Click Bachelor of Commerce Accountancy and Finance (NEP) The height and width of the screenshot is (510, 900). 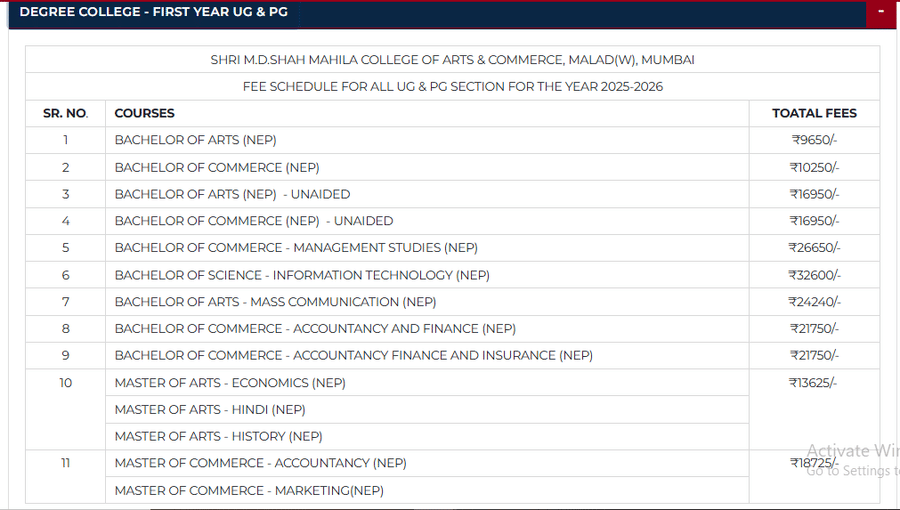tap(315, 329)
